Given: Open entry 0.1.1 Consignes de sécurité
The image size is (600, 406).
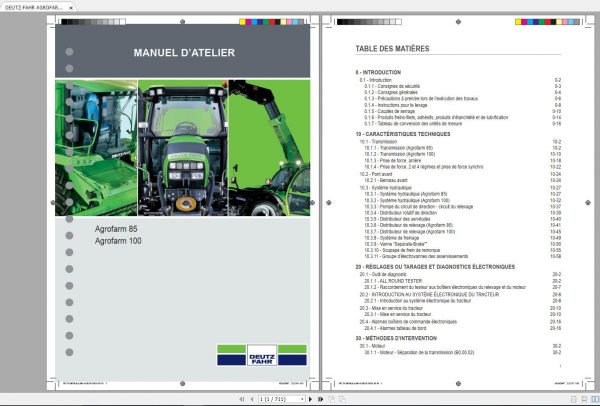Looking at the screenshot, I should pyautogui.click(x=392, y=86).
